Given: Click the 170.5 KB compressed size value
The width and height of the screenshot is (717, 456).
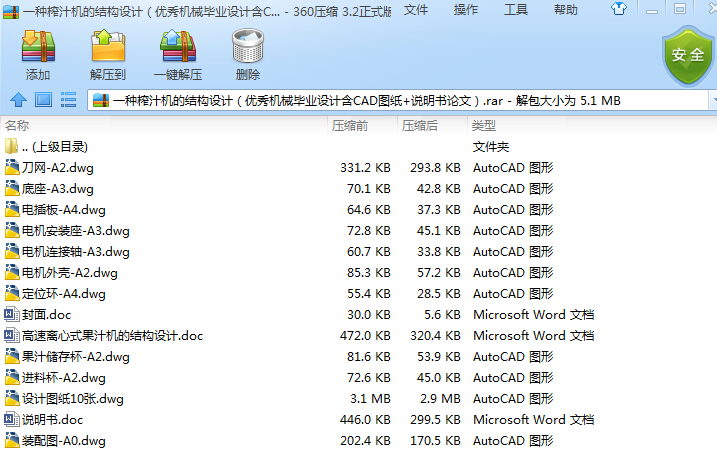Looking at the screenshot, I should click(435, 441).
